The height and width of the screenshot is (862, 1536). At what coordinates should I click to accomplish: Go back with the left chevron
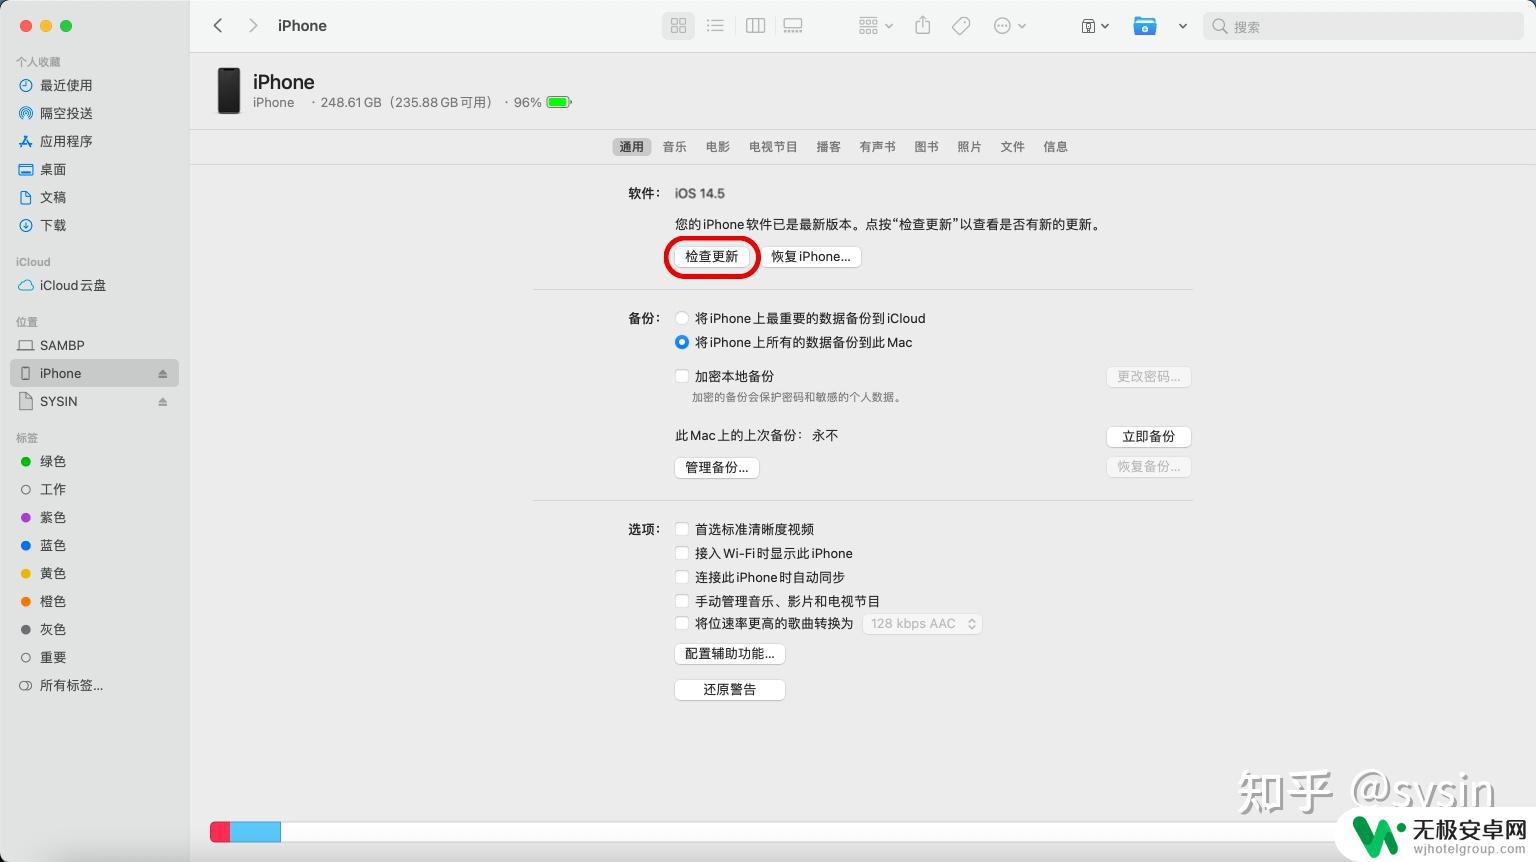click(218, 26)
